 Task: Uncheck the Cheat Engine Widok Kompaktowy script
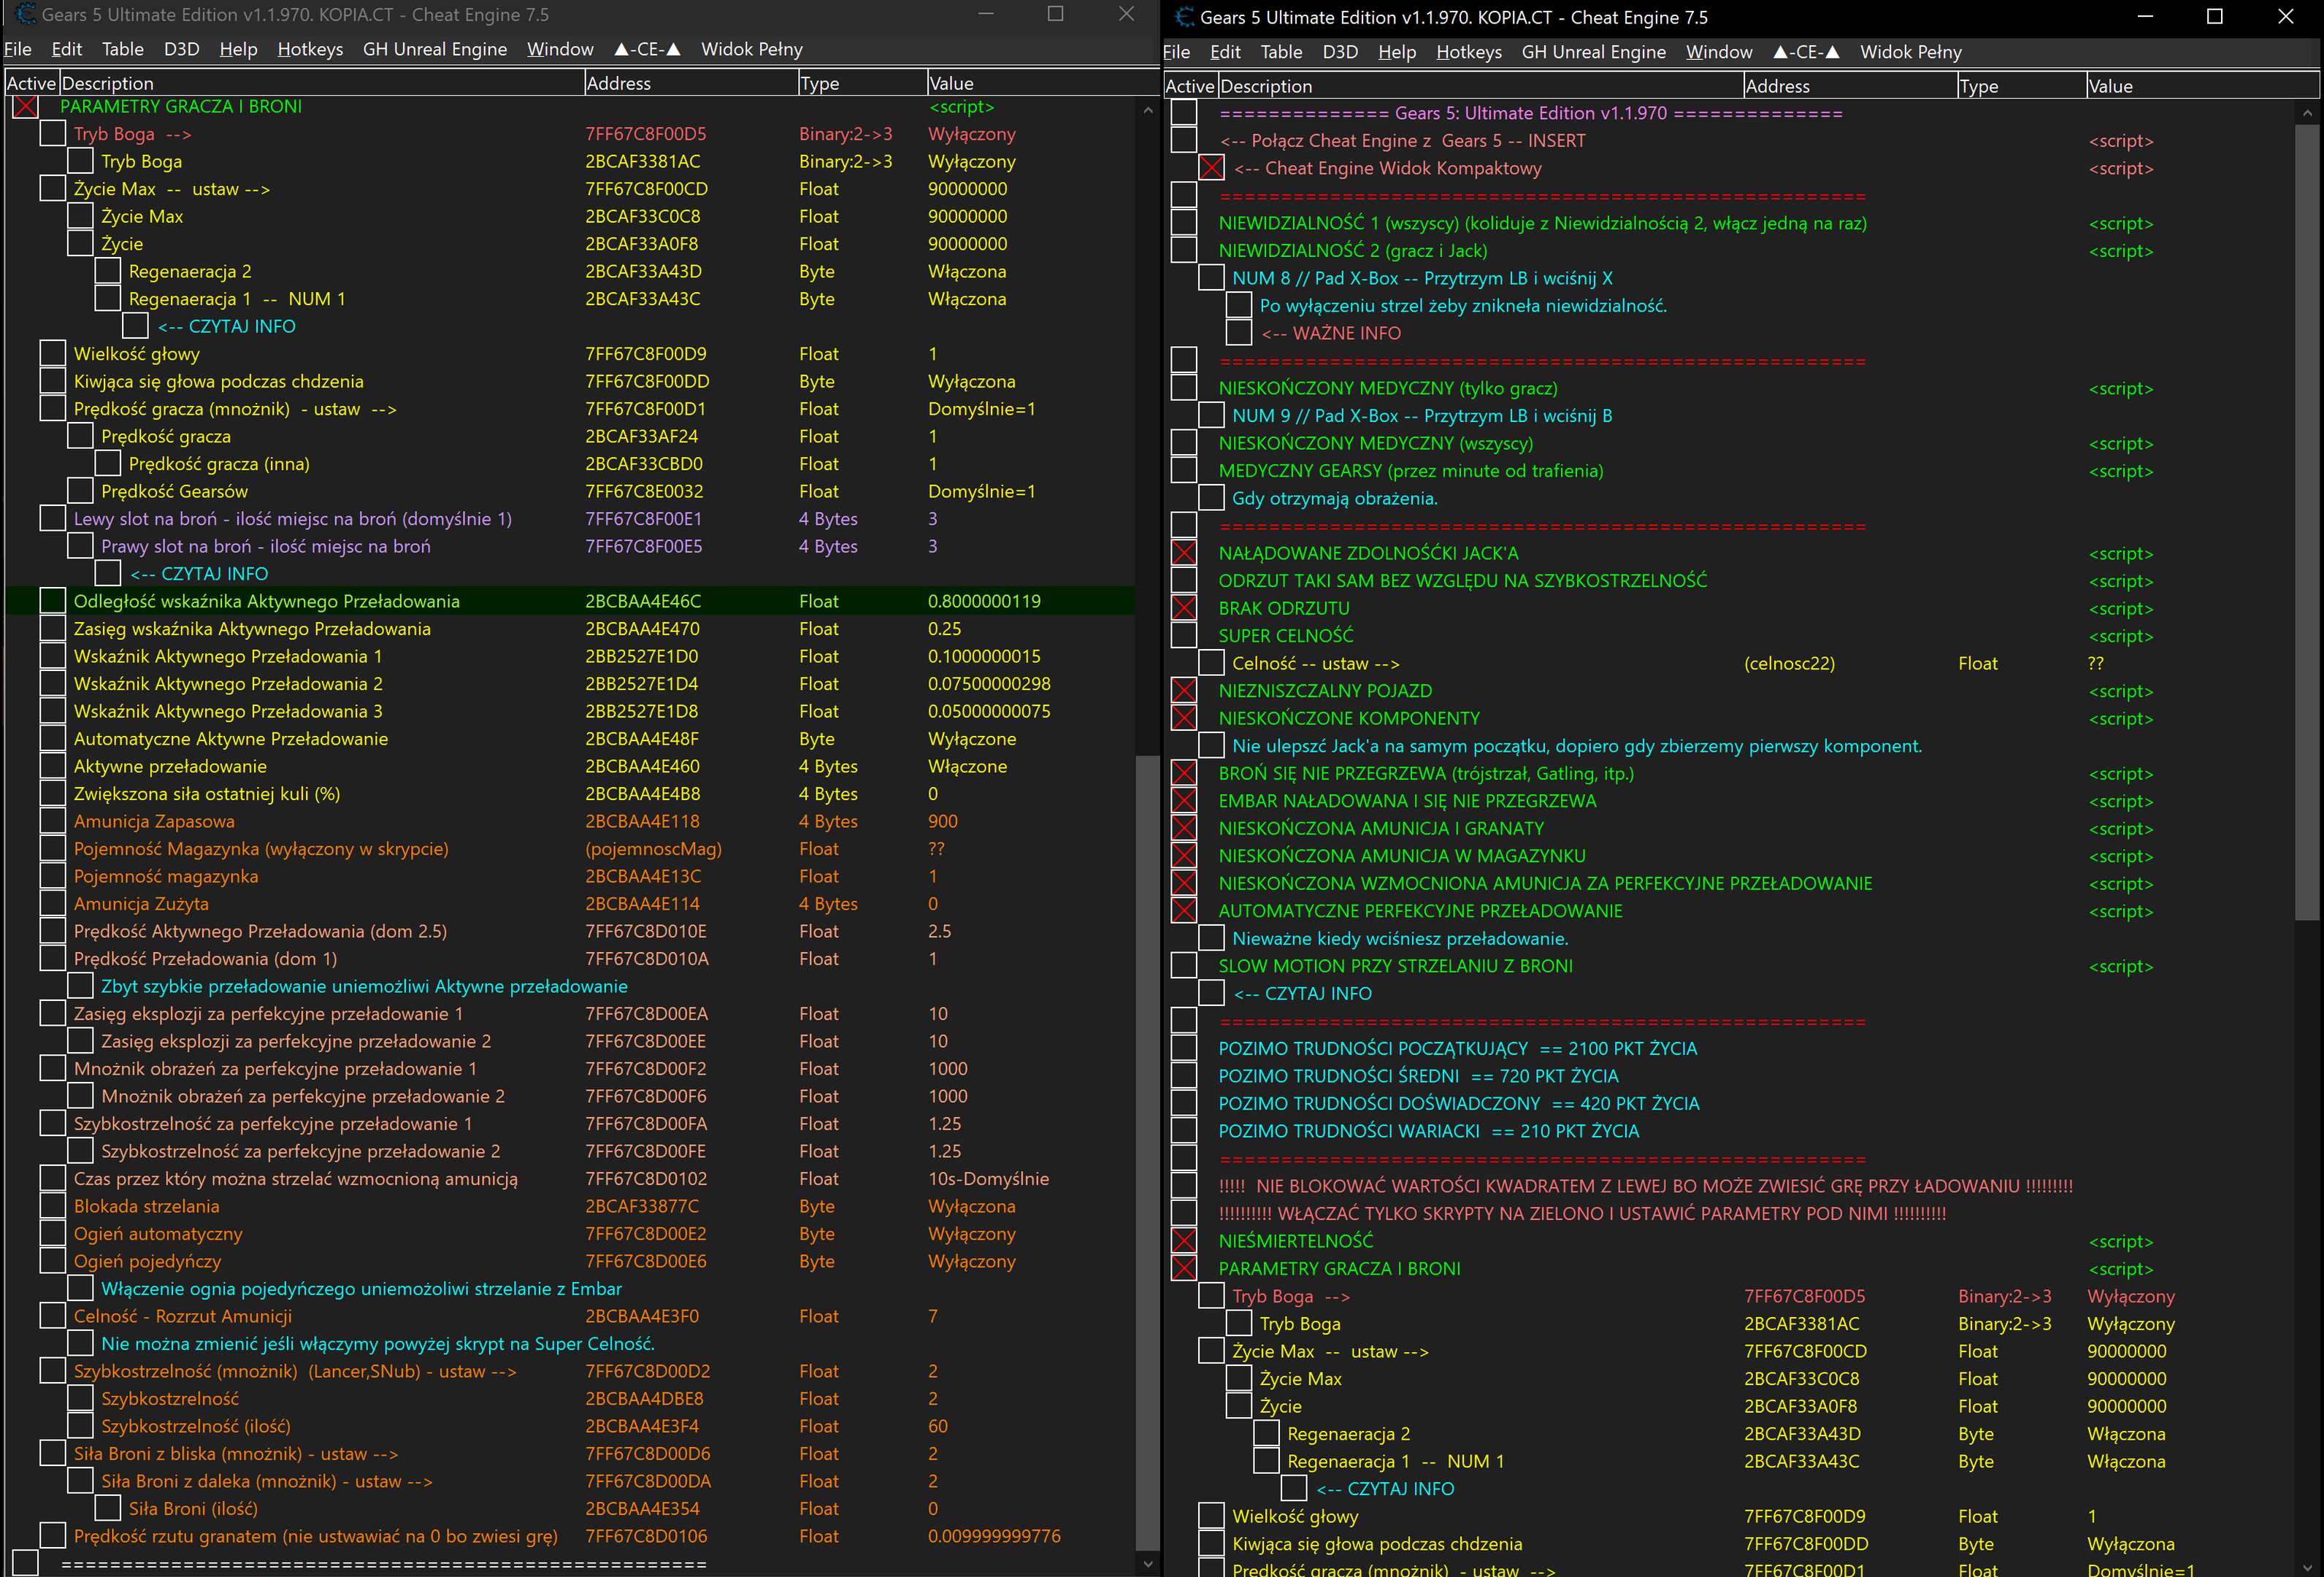(1211, 168)
